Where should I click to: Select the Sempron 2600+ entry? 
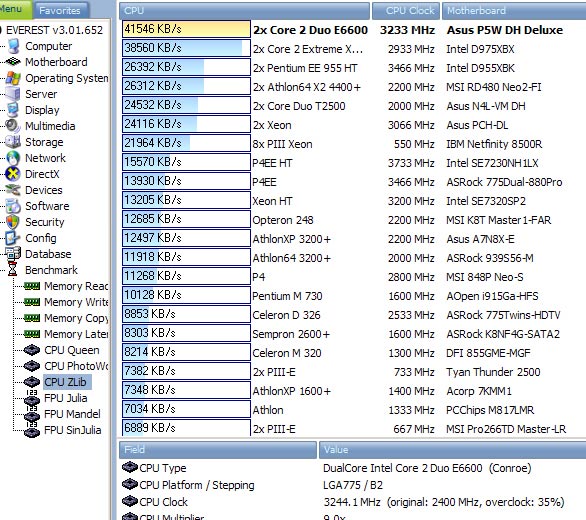[x=291, y=334]
